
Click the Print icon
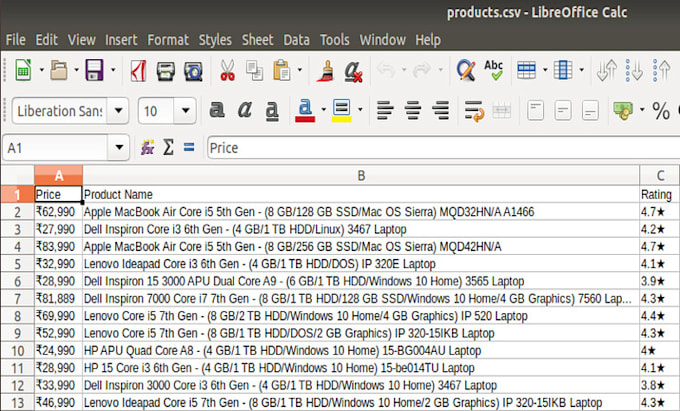(x=165, y=71)
